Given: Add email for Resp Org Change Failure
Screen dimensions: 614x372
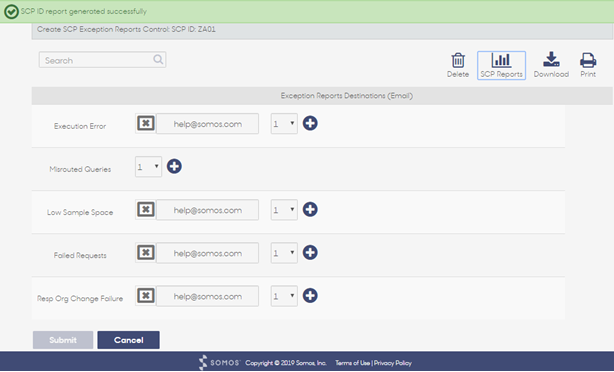Looking at the screenshot, I should 310,296.
